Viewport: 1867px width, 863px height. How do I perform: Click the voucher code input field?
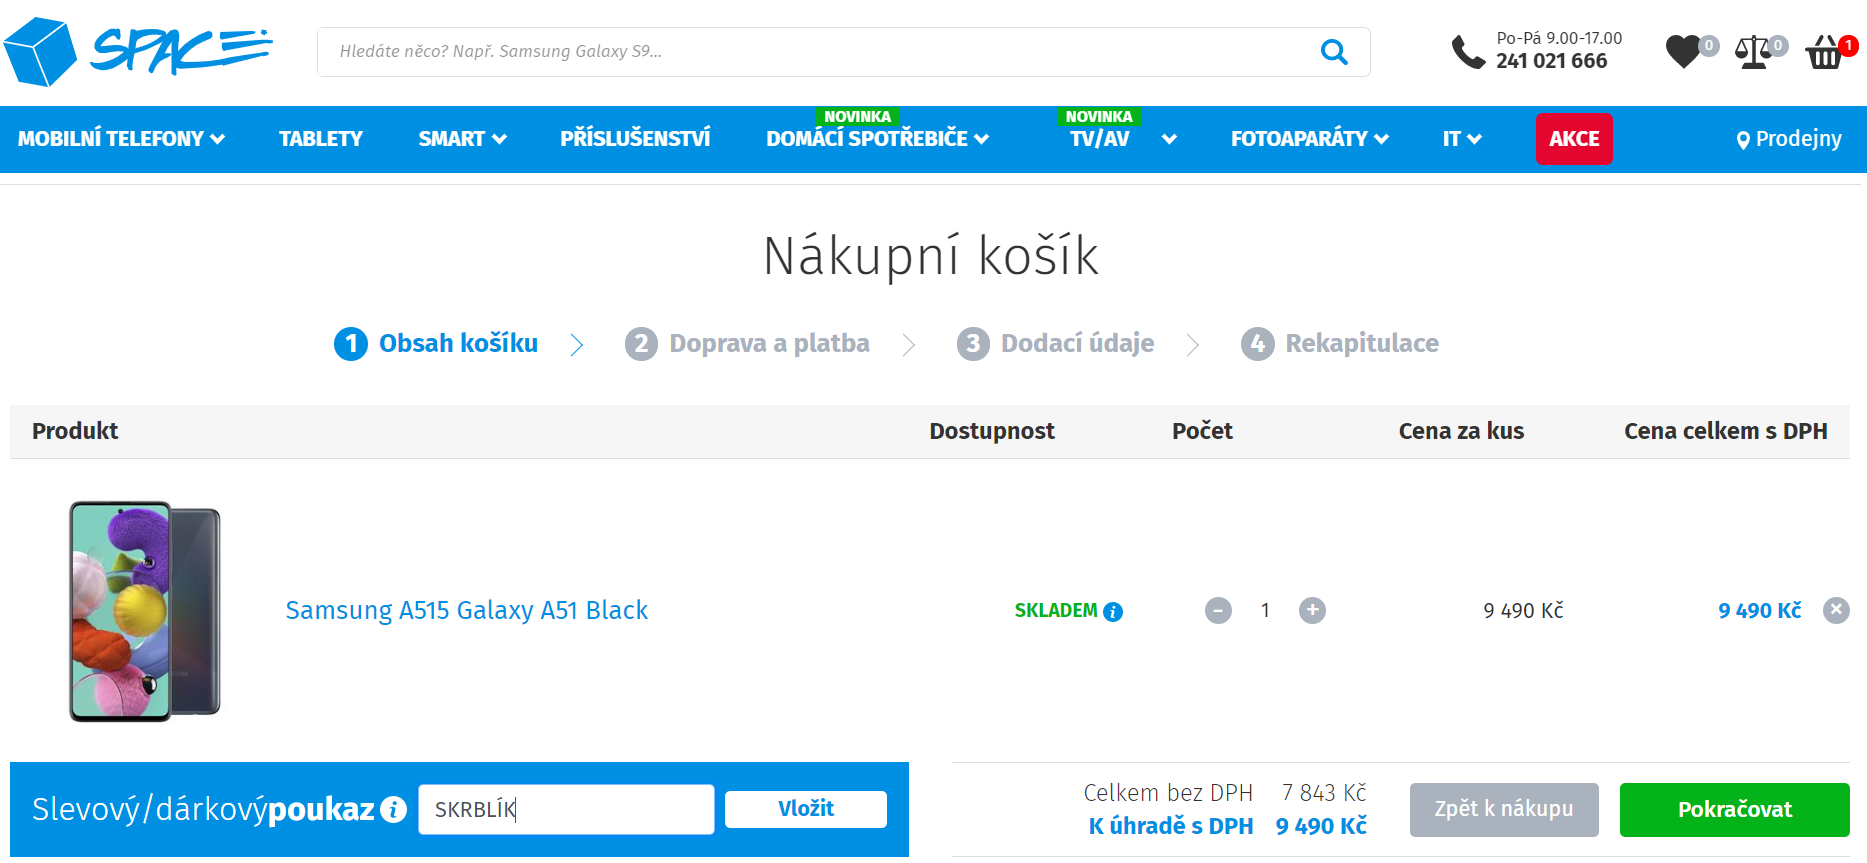(x=566, y=809)
